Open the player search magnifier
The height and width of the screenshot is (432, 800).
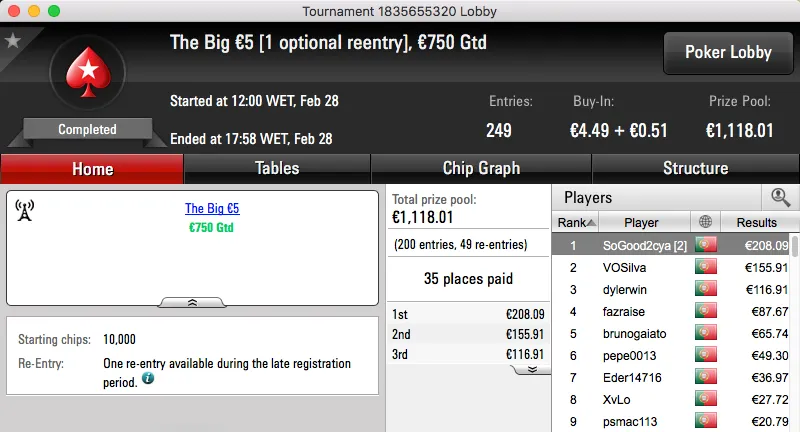point(780,197)
